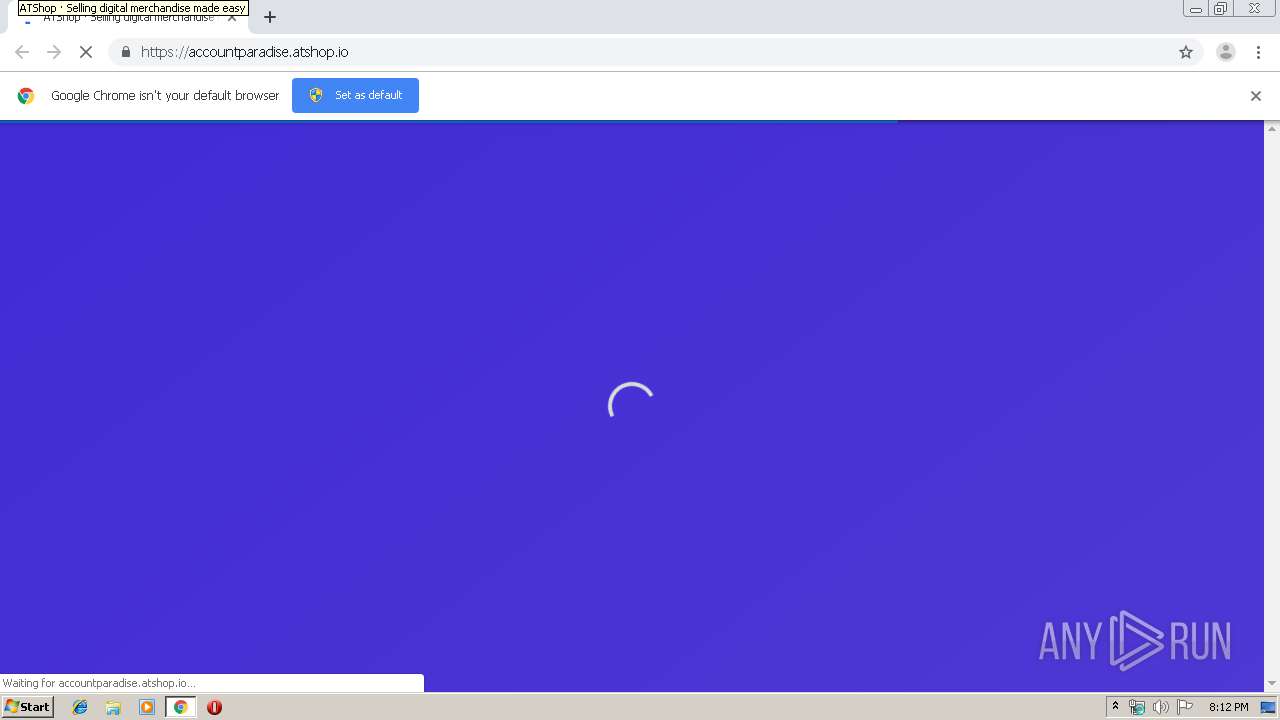Switch to Chrome taskbar button
The width and height of the screenshot is (1280, 720).
tap(180, 707)
